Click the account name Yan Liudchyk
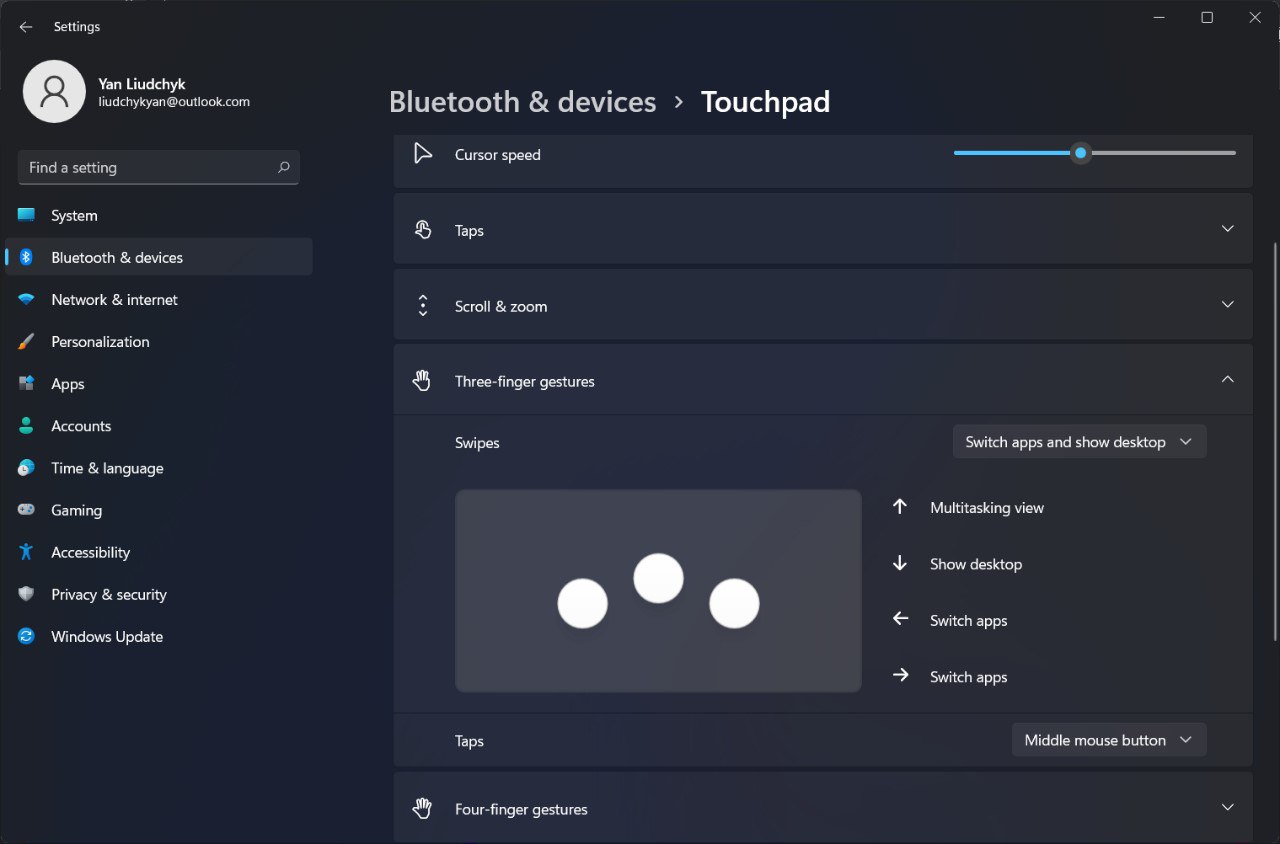1280x844 pixels. pyautogui.click(x=142, y=84)
